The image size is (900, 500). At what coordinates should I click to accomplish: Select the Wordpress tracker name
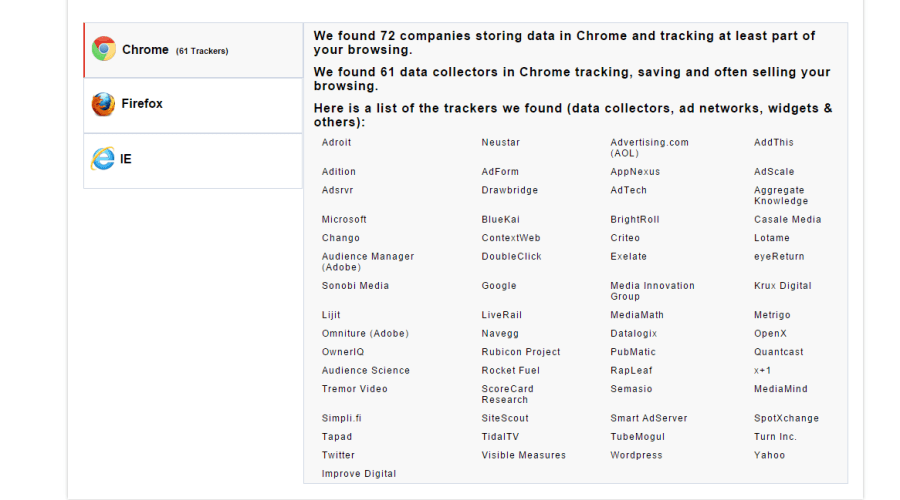pos(636,456)
